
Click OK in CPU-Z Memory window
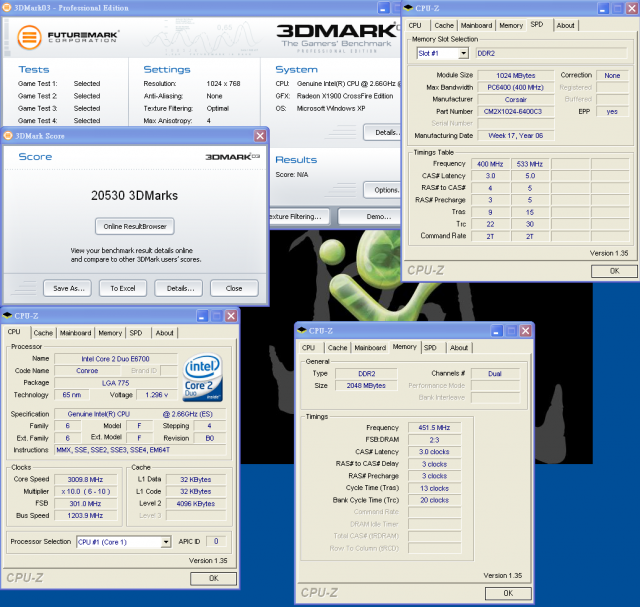pyautogui.click(x=508, y=593)
